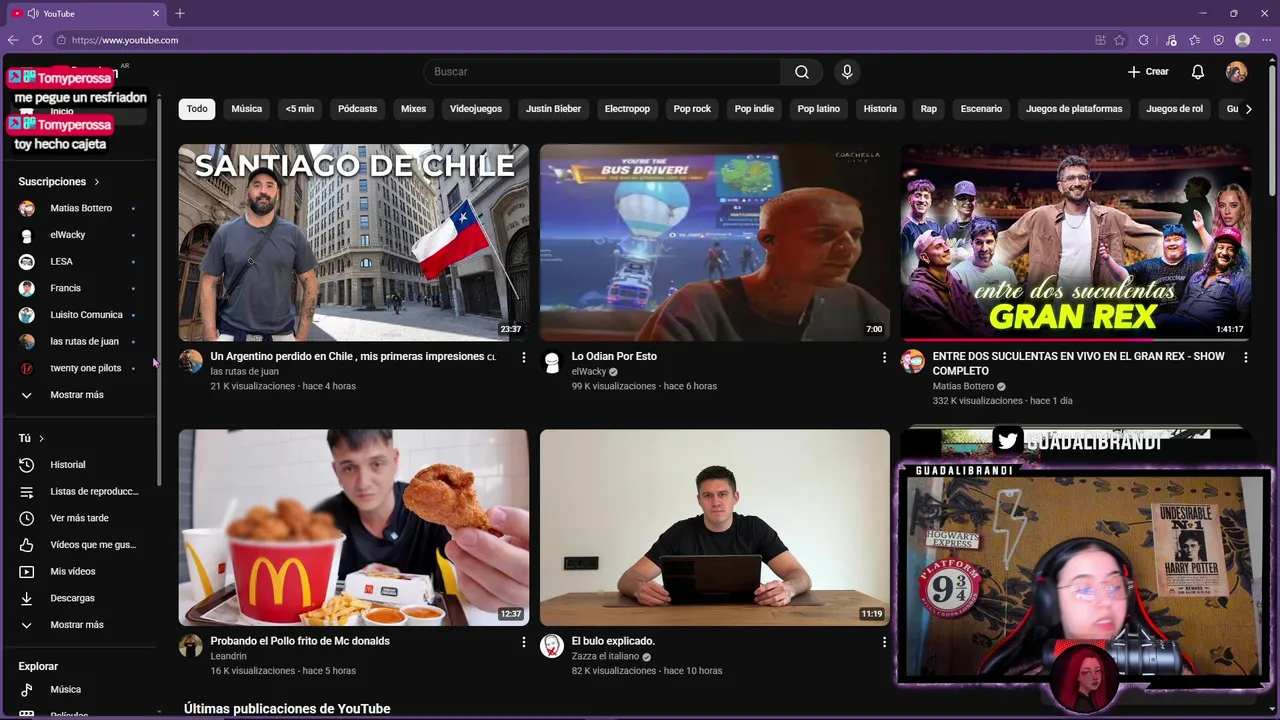Click the search magnifier button

[x=802, y=72]
